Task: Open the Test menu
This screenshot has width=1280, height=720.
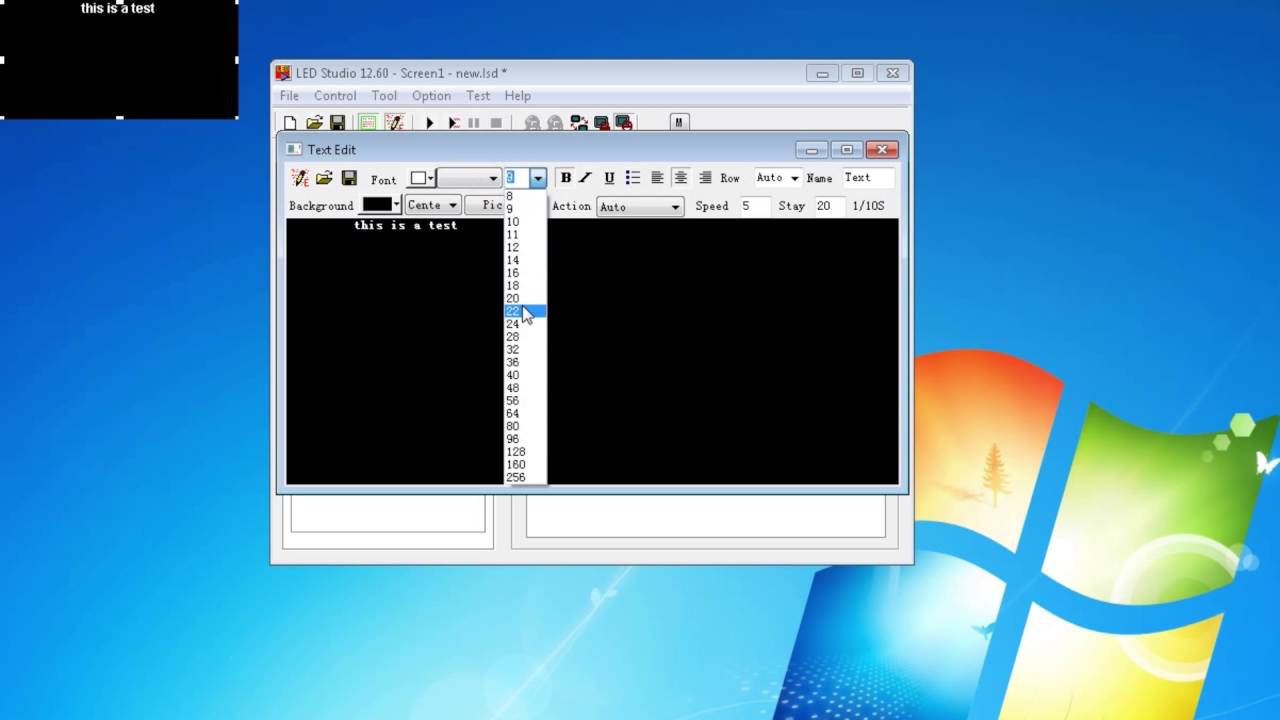Action: coord(478,96)
